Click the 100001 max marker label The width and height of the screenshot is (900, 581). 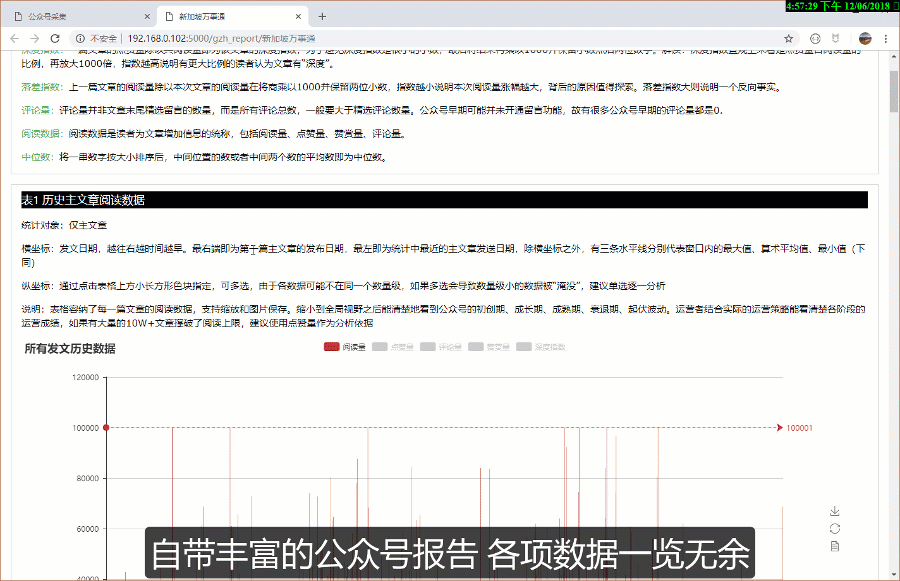point(799,428)
